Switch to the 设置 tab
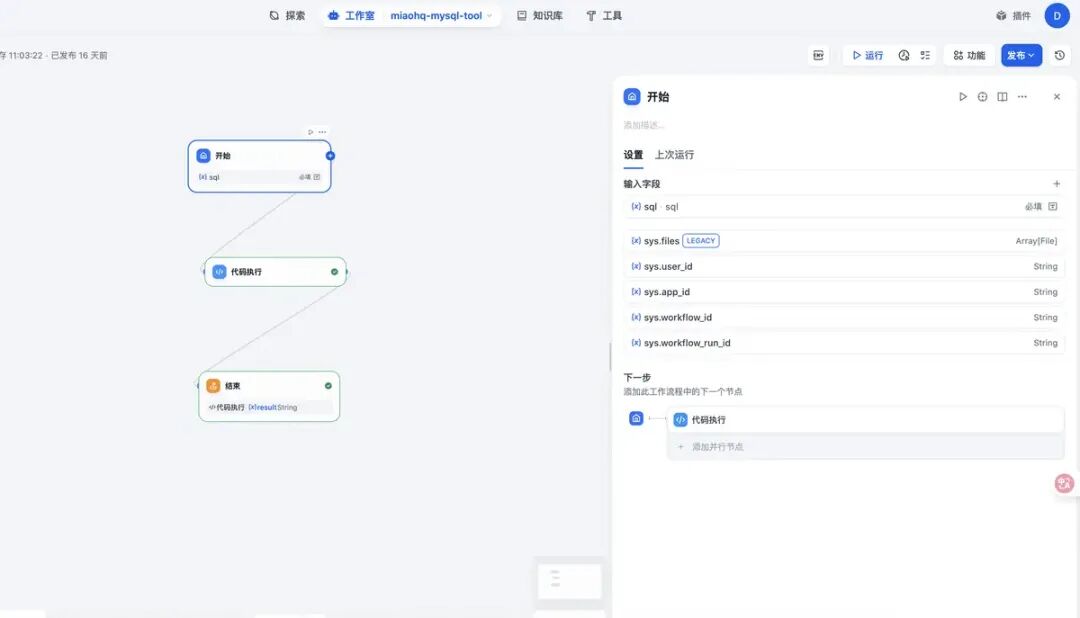Screen dimensions: 1080x618 [x=633, y=154]
